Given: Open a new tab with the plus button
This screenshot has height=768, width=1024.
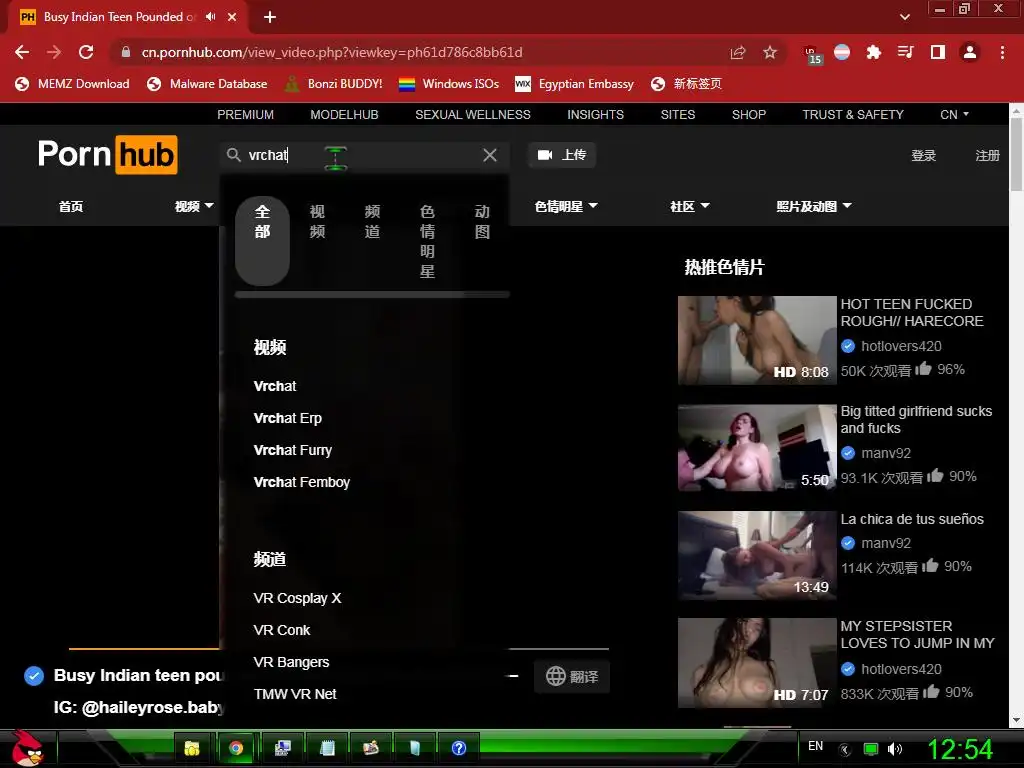Looking at the screenshot, I should tap(270, 17).
